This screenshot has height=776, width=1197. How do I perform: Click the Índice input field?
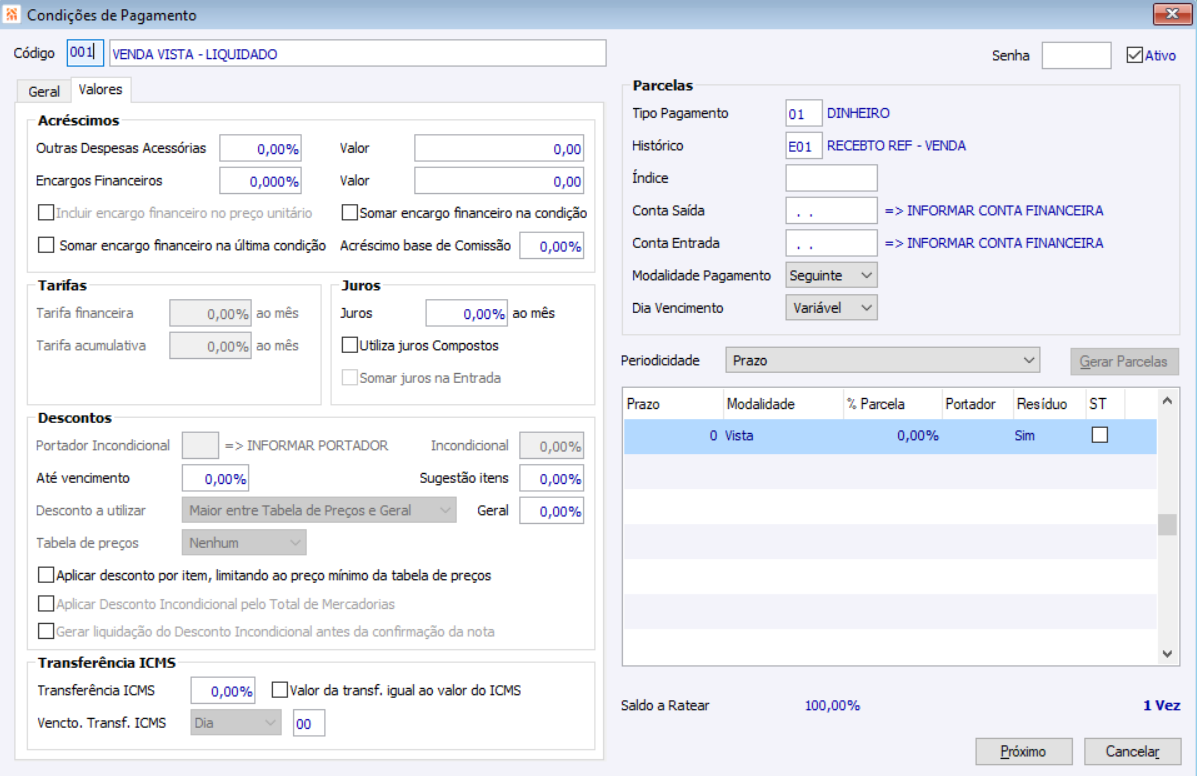pos(831,178)
